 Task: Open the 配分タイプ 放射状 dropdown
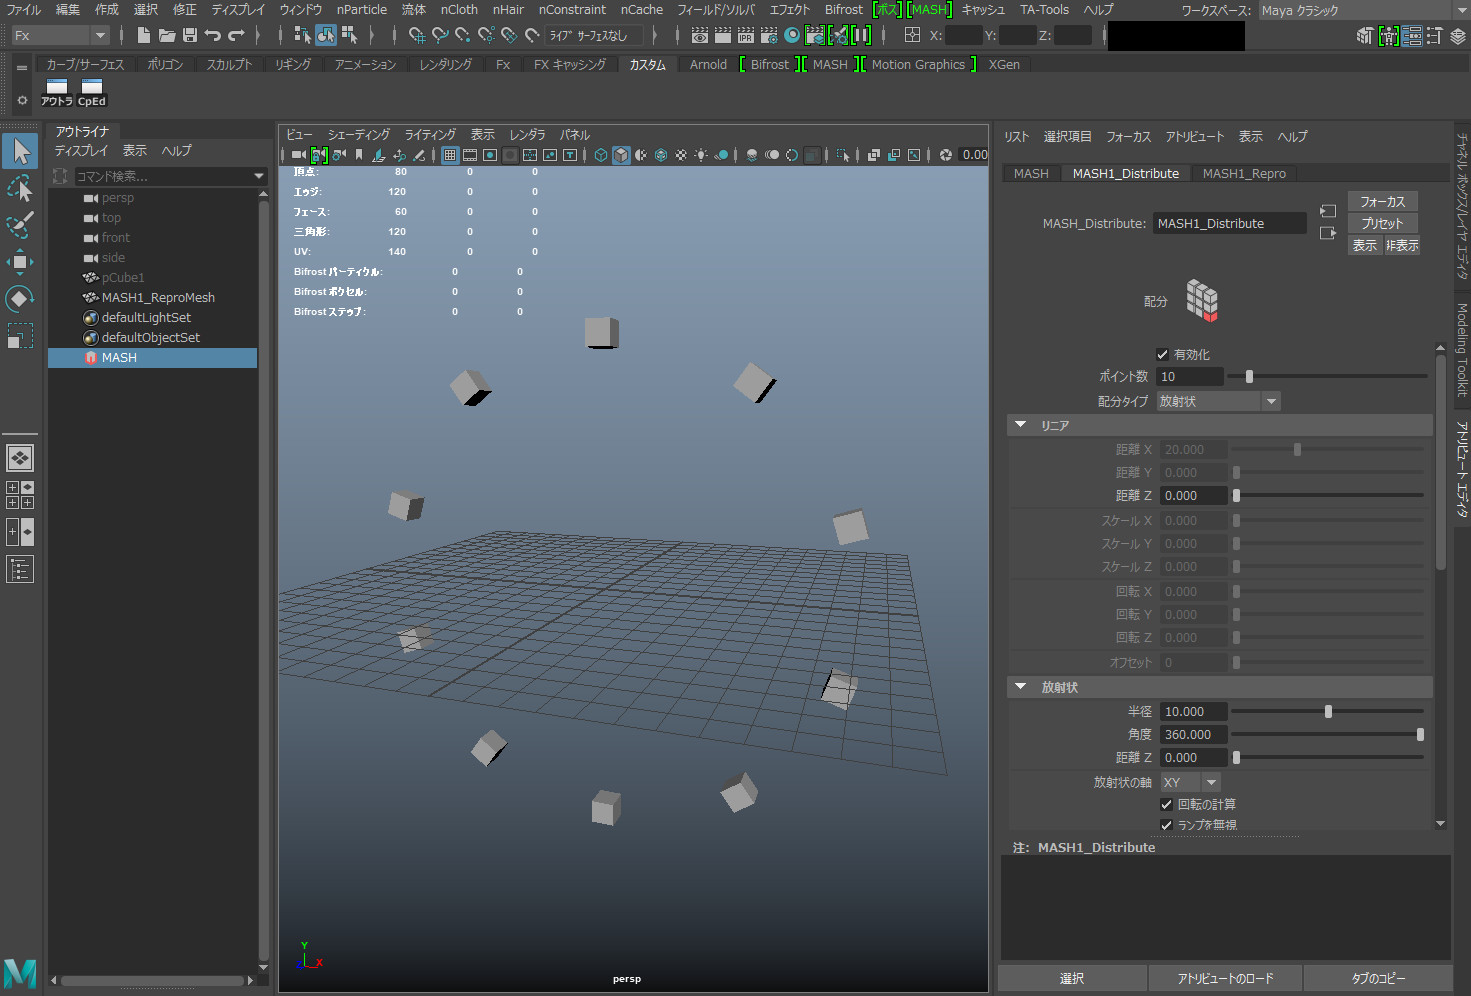point(1218,401)
